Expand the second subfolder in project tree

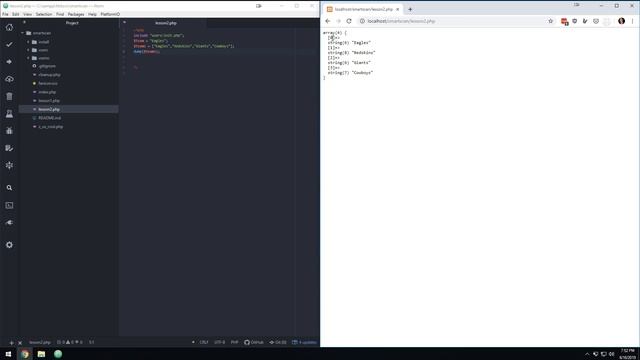click(x=29, y=50)
